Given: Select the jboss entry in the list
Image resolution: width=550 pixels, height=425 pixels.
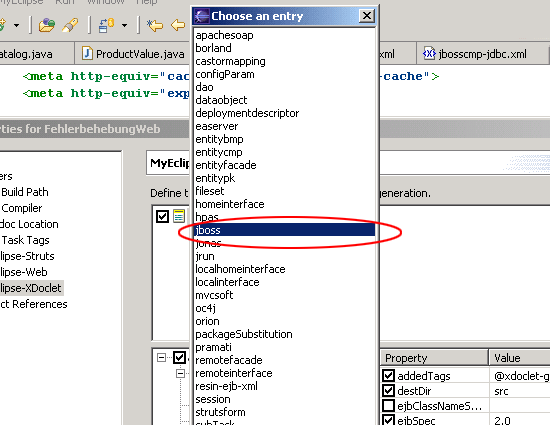Looking at the screenshot, I should [x=285, y=230].
